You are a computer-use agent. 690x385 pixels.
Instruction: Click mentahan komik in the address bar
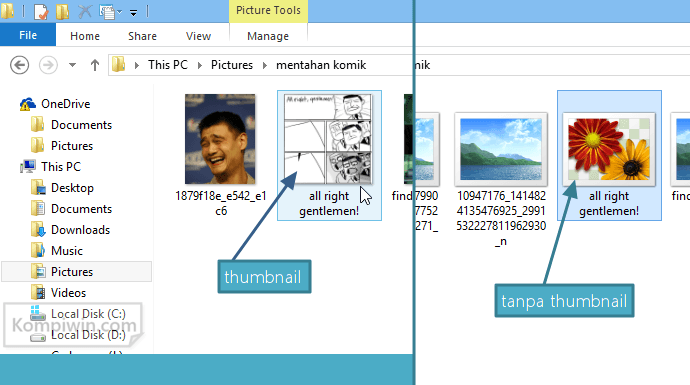coord(321,65)
